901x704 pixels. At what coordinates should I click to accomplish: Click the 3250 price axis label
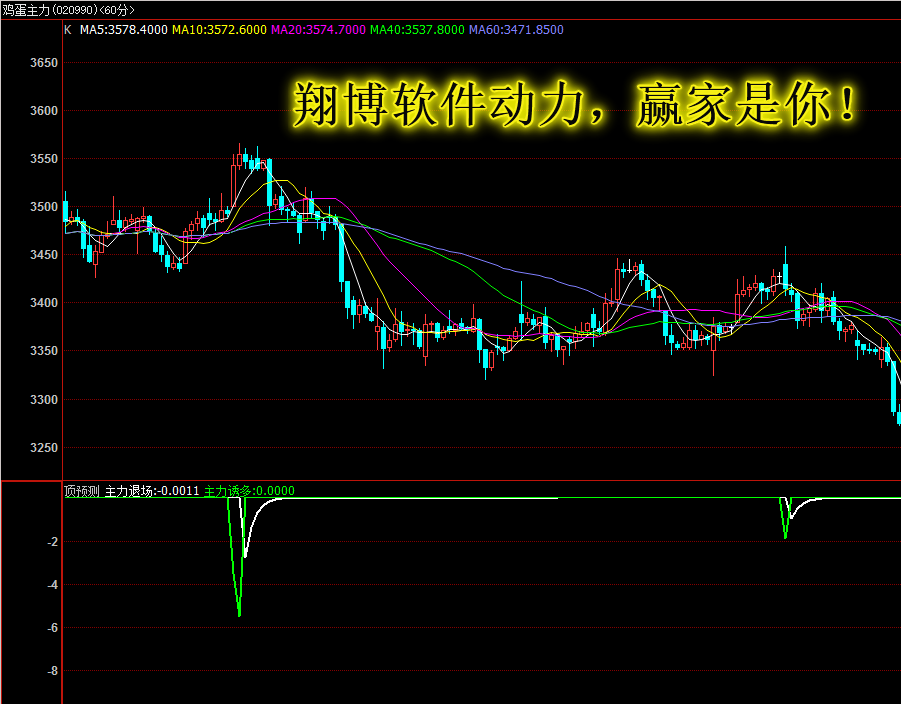(44, 448)
